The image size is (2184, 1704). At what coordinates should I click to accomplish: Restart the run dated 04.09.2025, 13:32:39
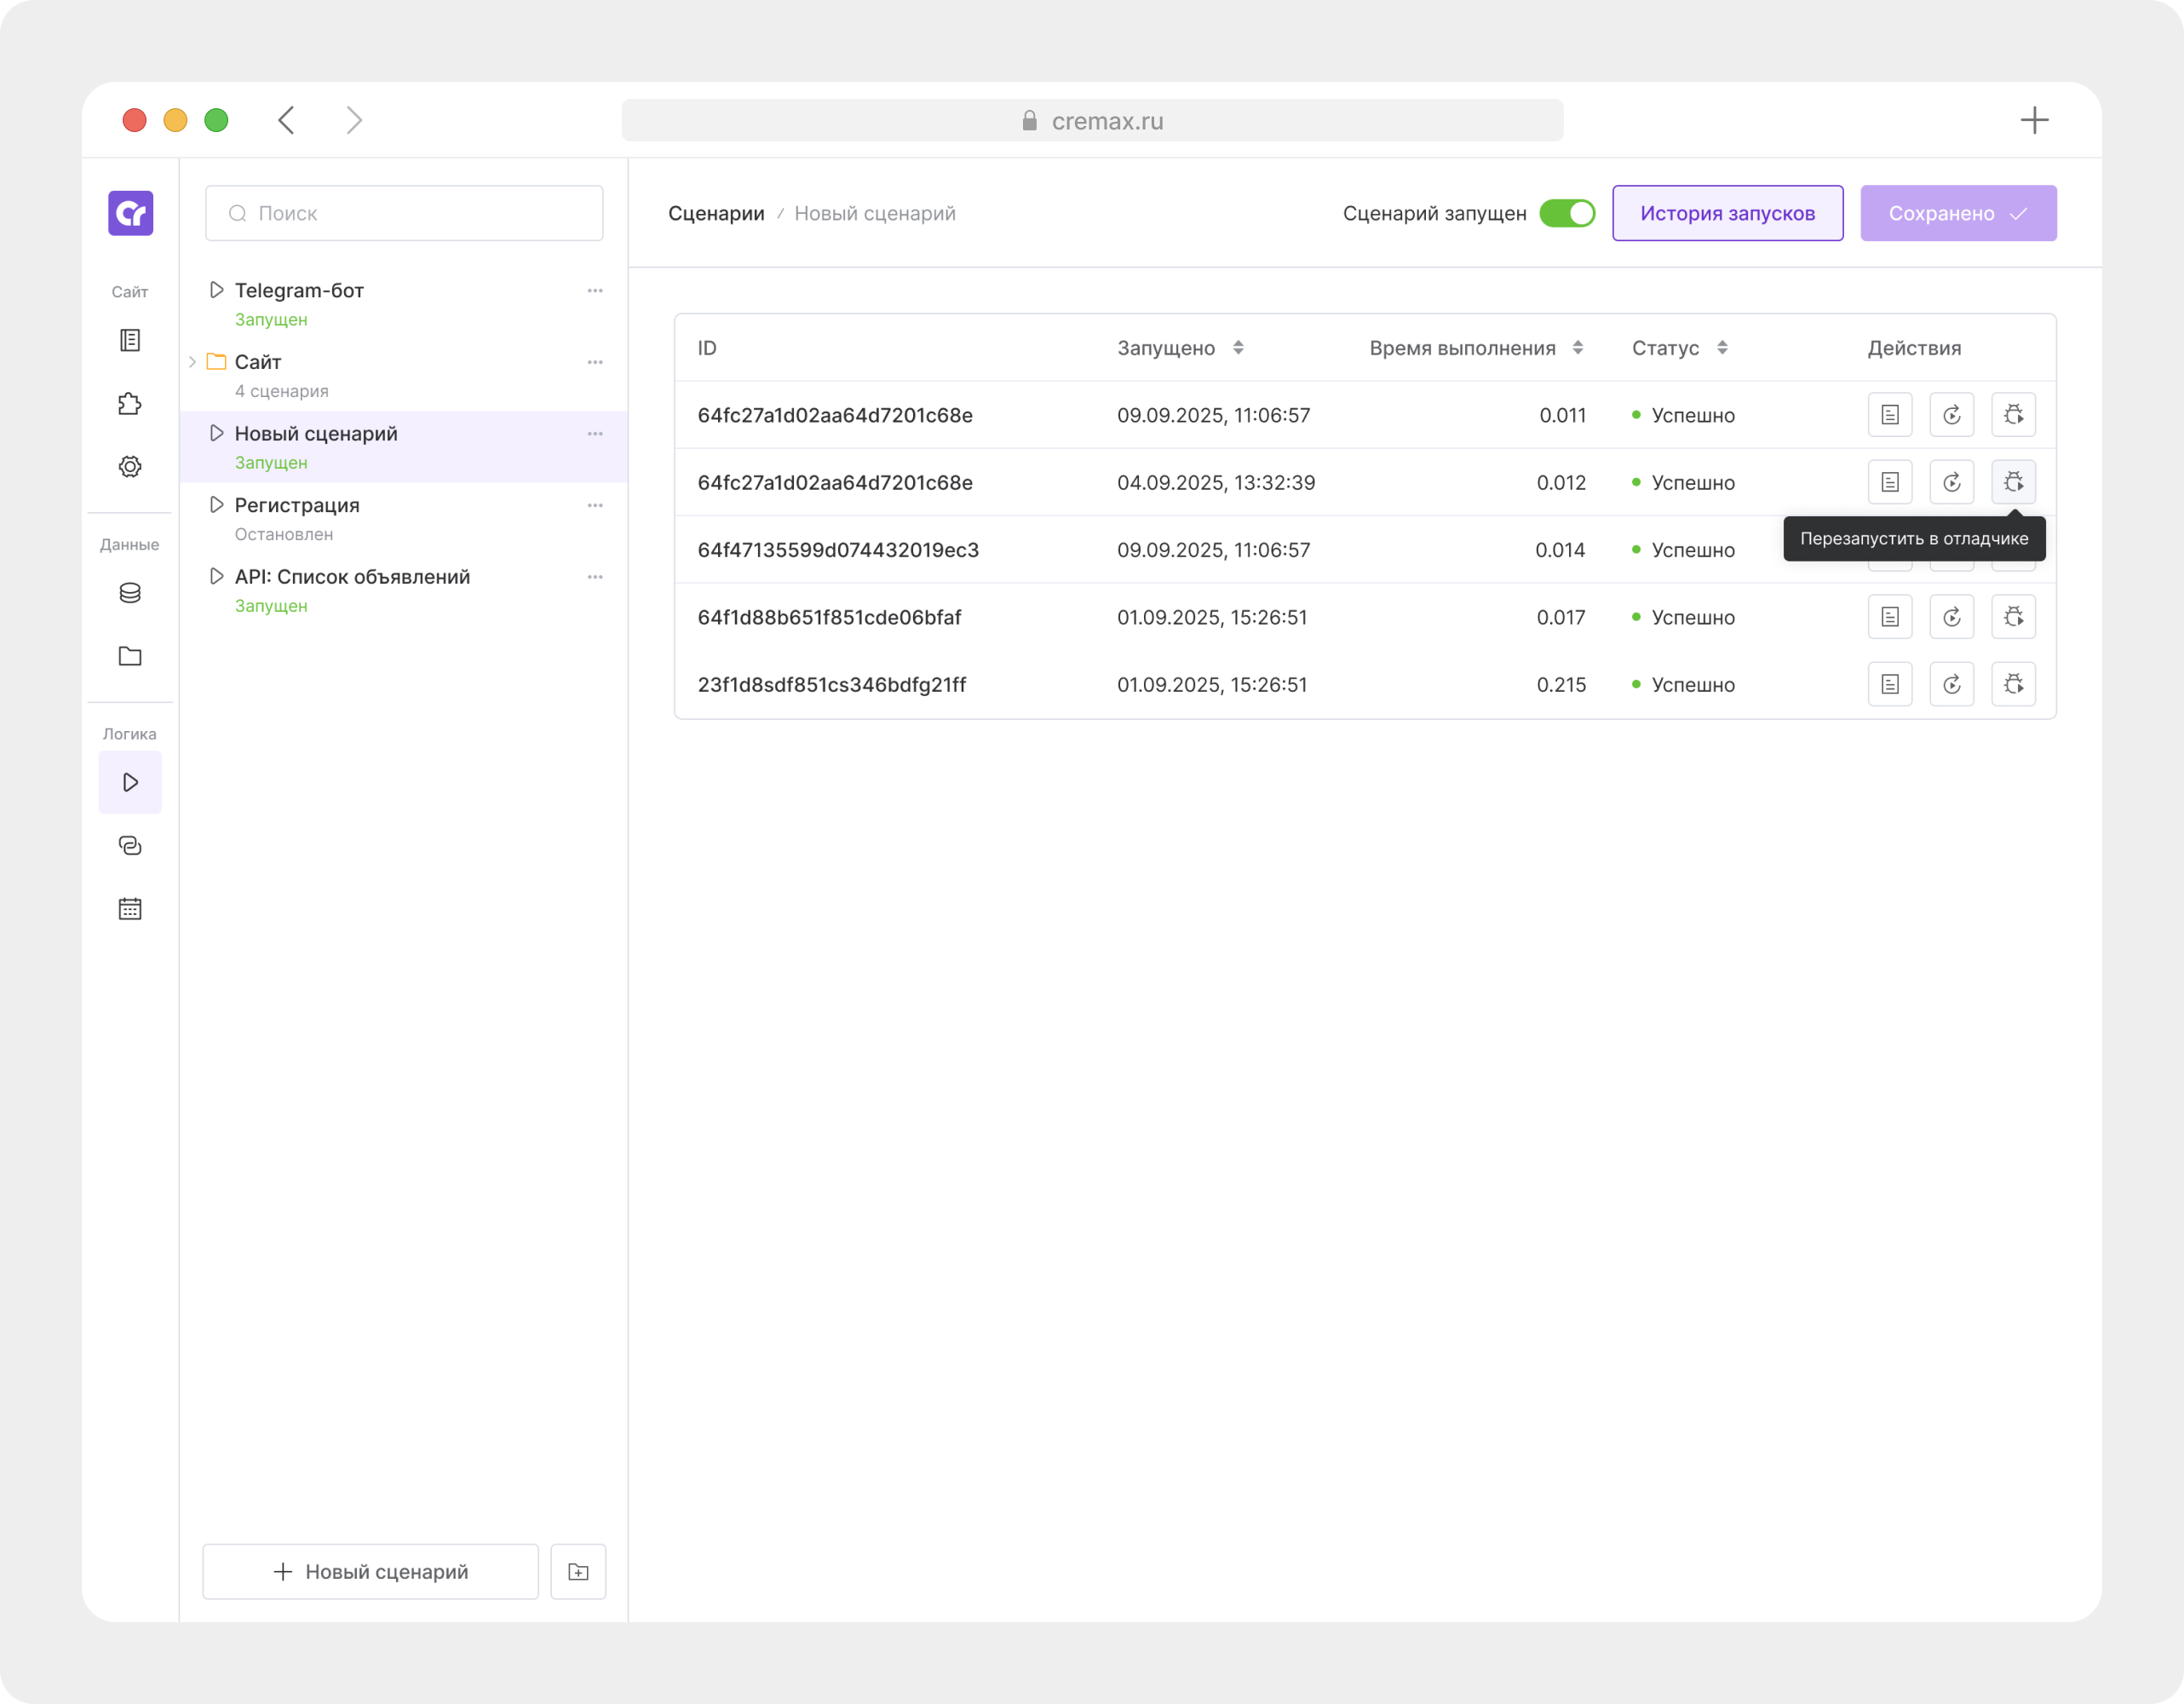pos(1952,483)
